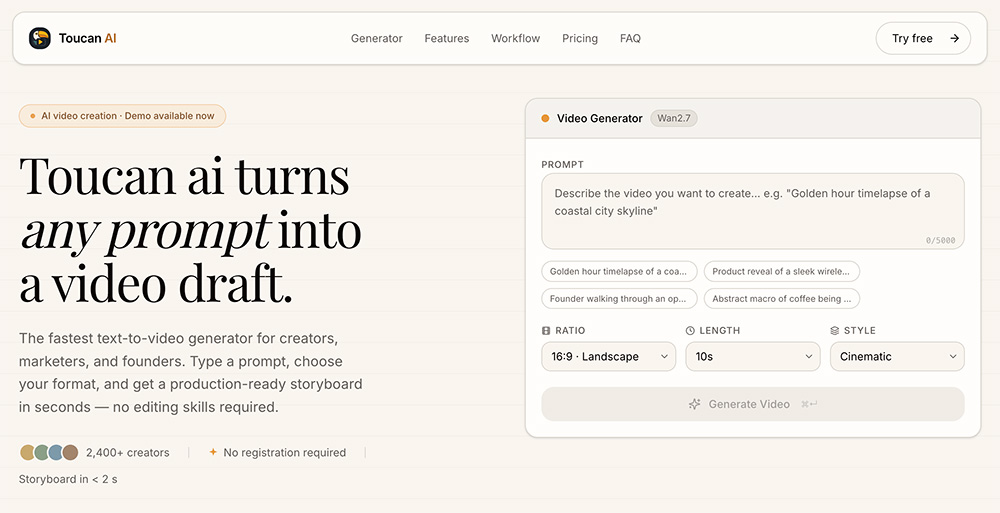
Task: Choose the Abstract macro of coffee chip
Action: [x=781, y=299]
